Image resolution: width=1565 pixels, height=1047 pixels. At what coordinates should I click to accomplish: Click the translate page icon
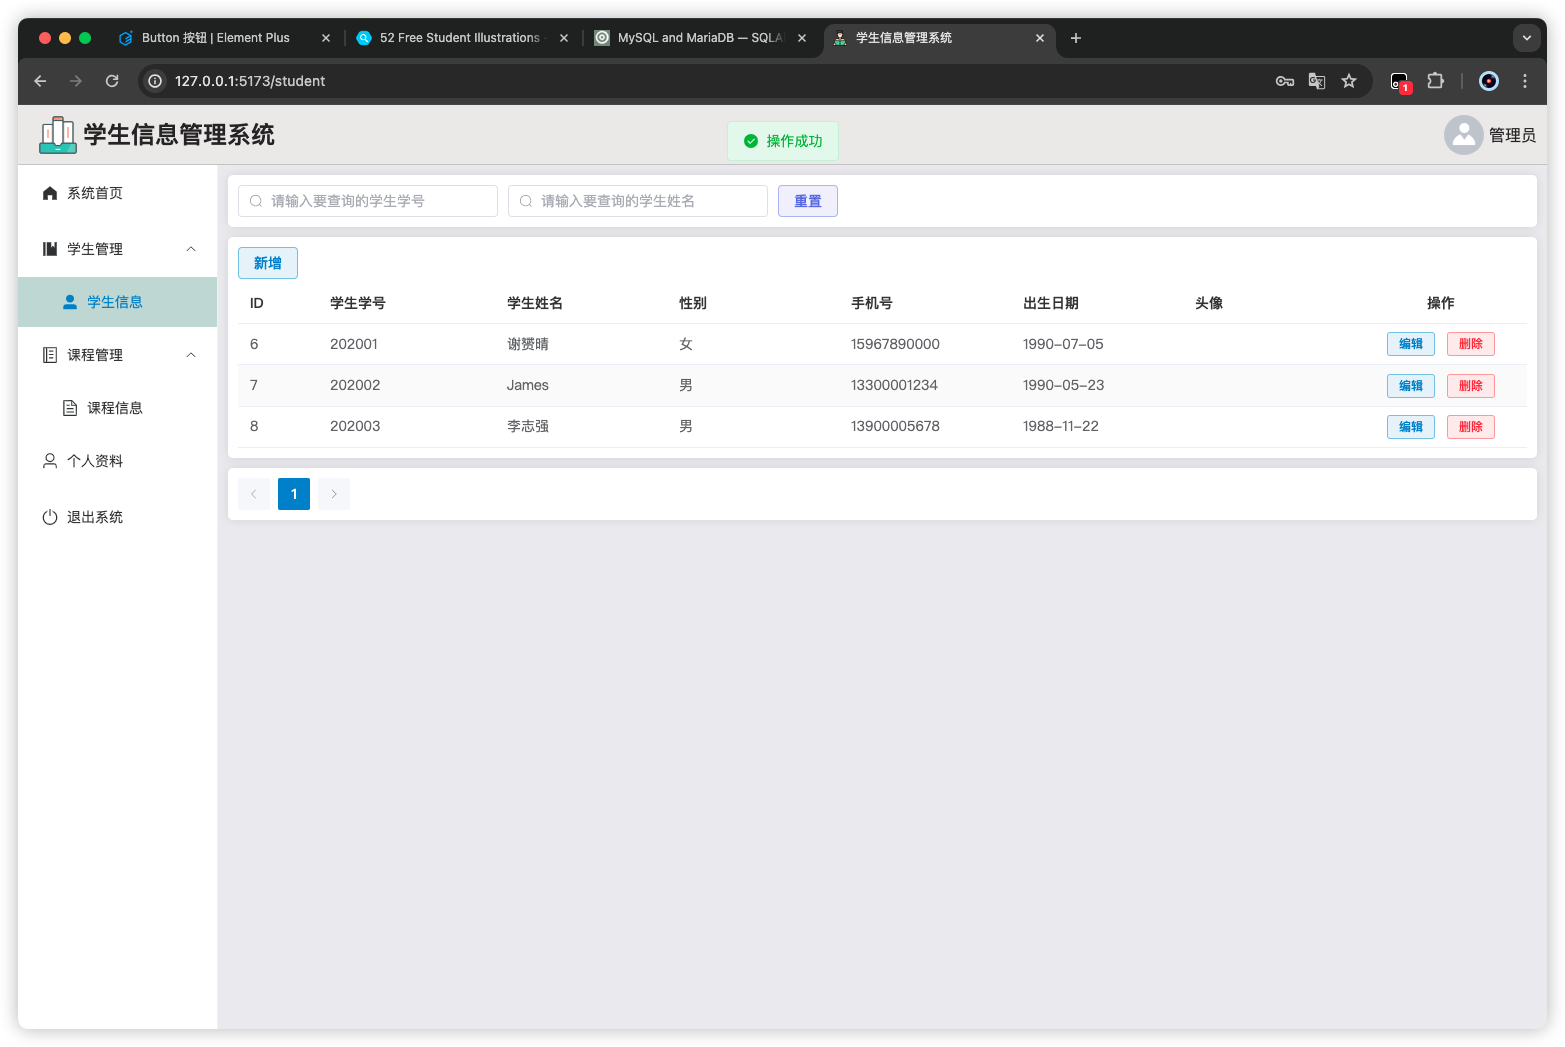(x=1317, y=81)
